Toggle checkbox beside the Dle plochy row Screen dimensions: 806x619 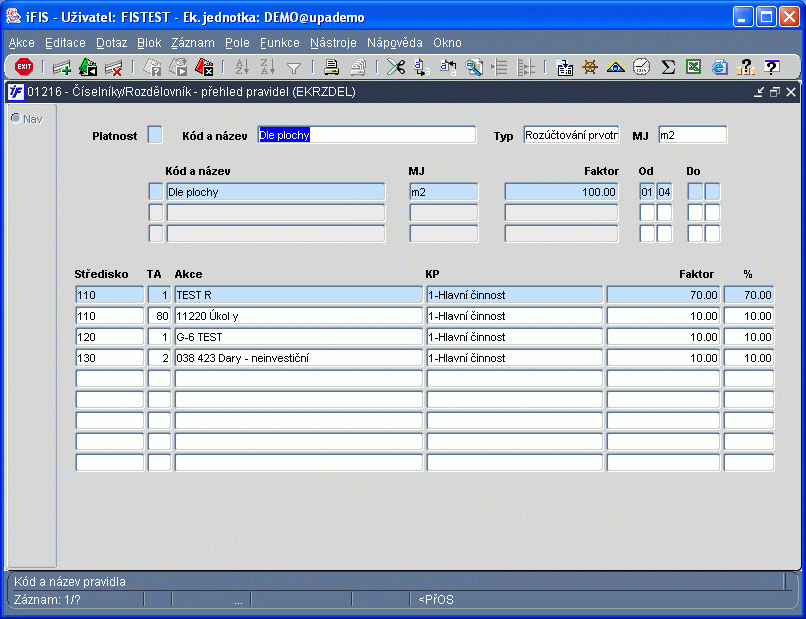pos(155,191)
